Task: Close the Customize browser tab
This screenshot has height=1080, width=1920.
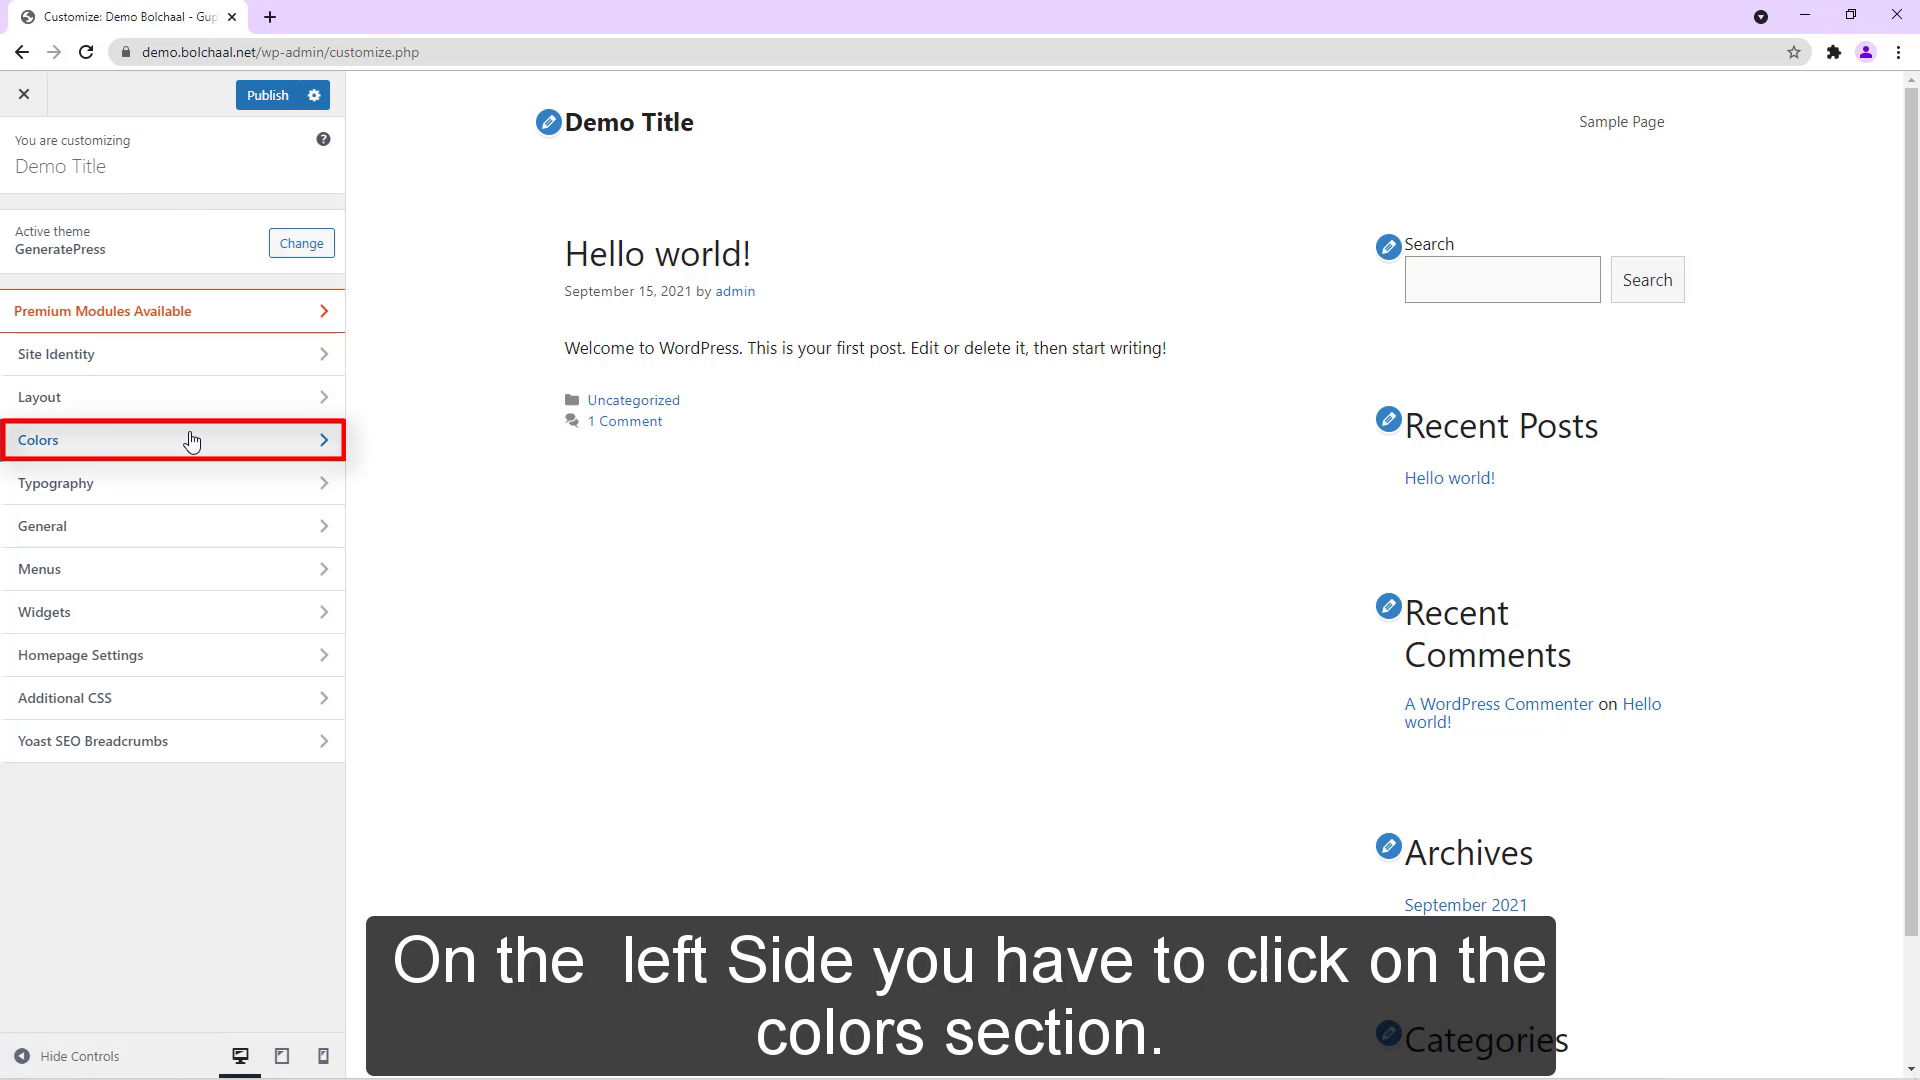Action: pyautogui.click(x=232, y=17)
